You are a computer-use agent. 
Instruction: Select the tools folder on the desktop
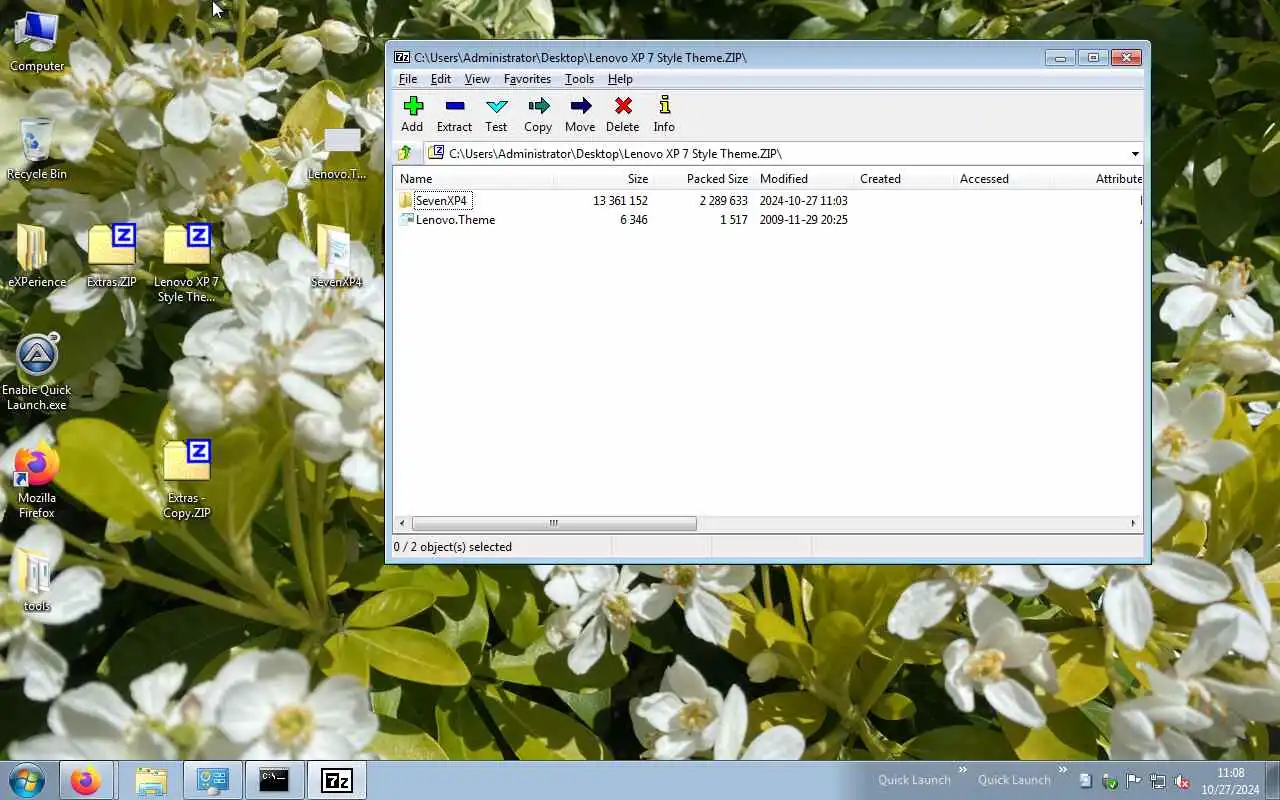[x=37, y=580]
